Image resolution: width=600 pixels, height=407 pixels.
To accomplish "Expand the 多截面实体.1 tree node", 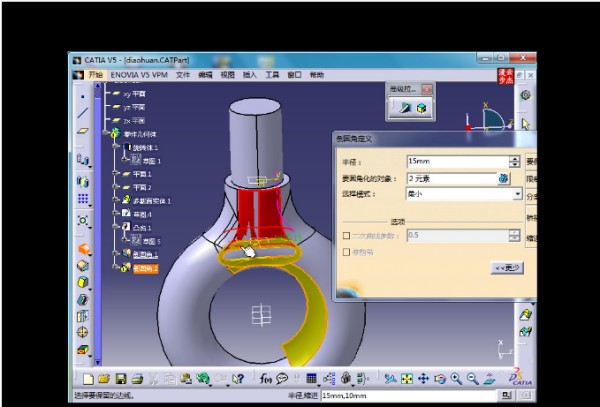I will (116, 200).
